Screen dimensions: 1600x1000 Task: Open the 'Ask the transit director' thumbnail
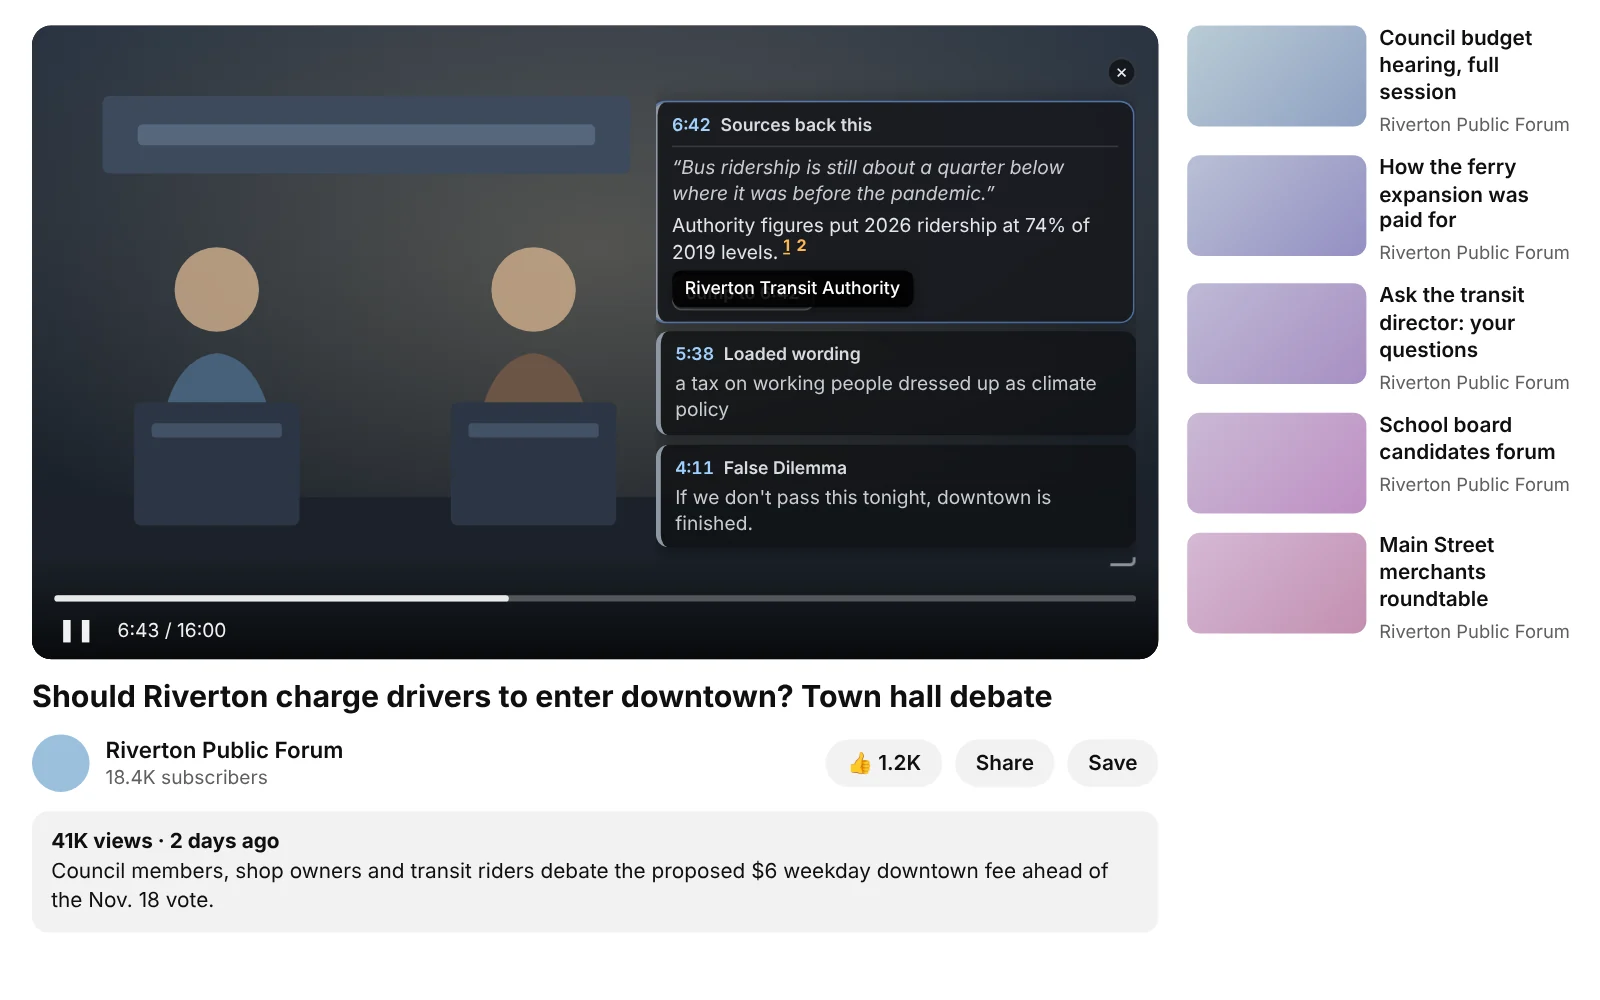click(x=1276, y=334)
